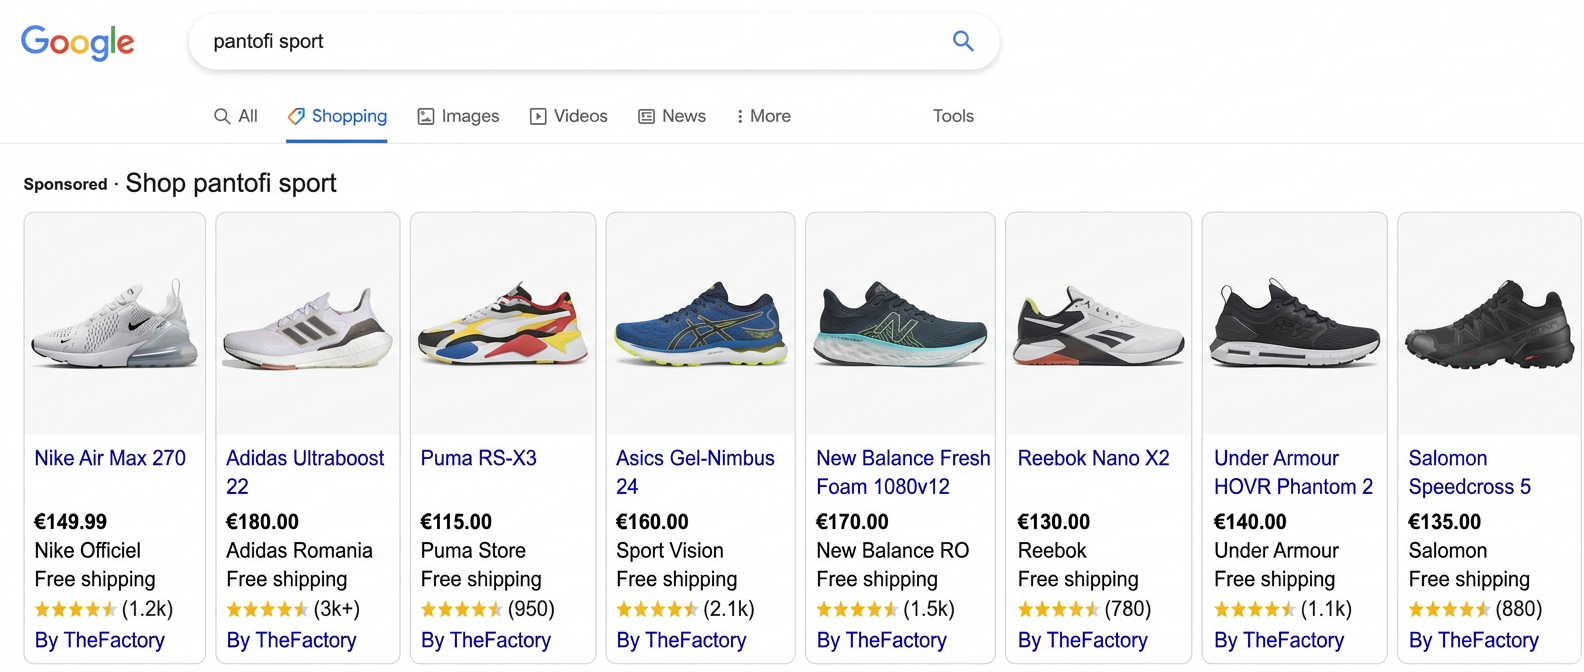Screen dimensions: 1584x672
Task: Click By TheFactory under Asics Gel-Nimbus
Action: pos(681,640)
